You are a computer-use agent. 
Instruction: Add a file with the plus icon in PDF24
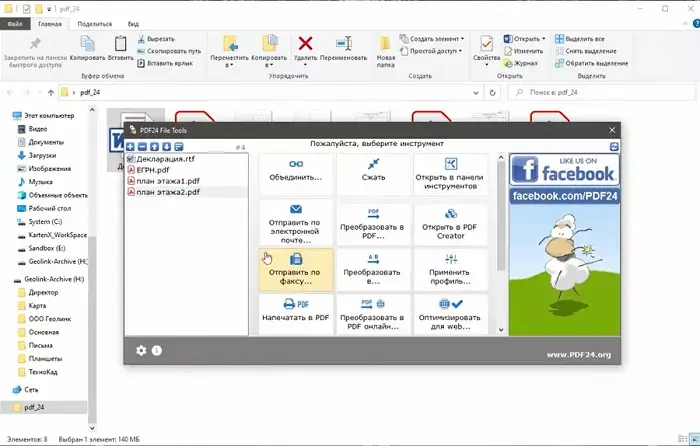coord(130,146)
